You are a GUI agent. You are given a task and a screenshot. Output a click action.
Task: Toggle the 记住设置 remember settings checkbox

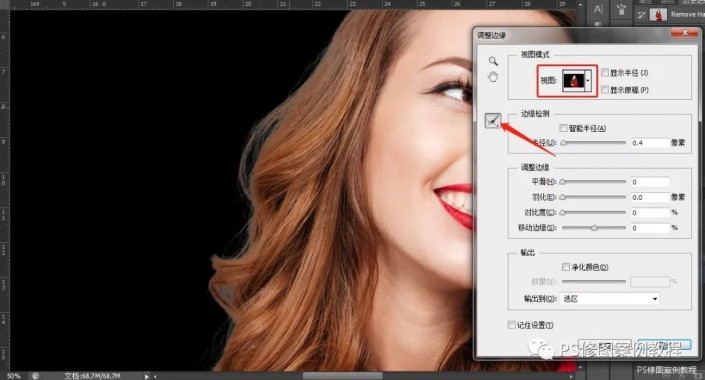[512, 325]
